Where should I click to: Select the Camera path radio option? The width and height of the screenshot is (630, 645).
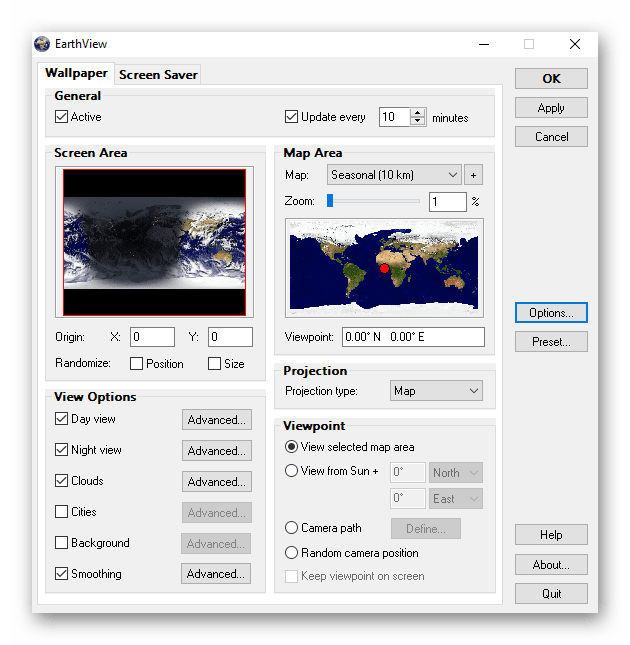(x=291, y=528)
